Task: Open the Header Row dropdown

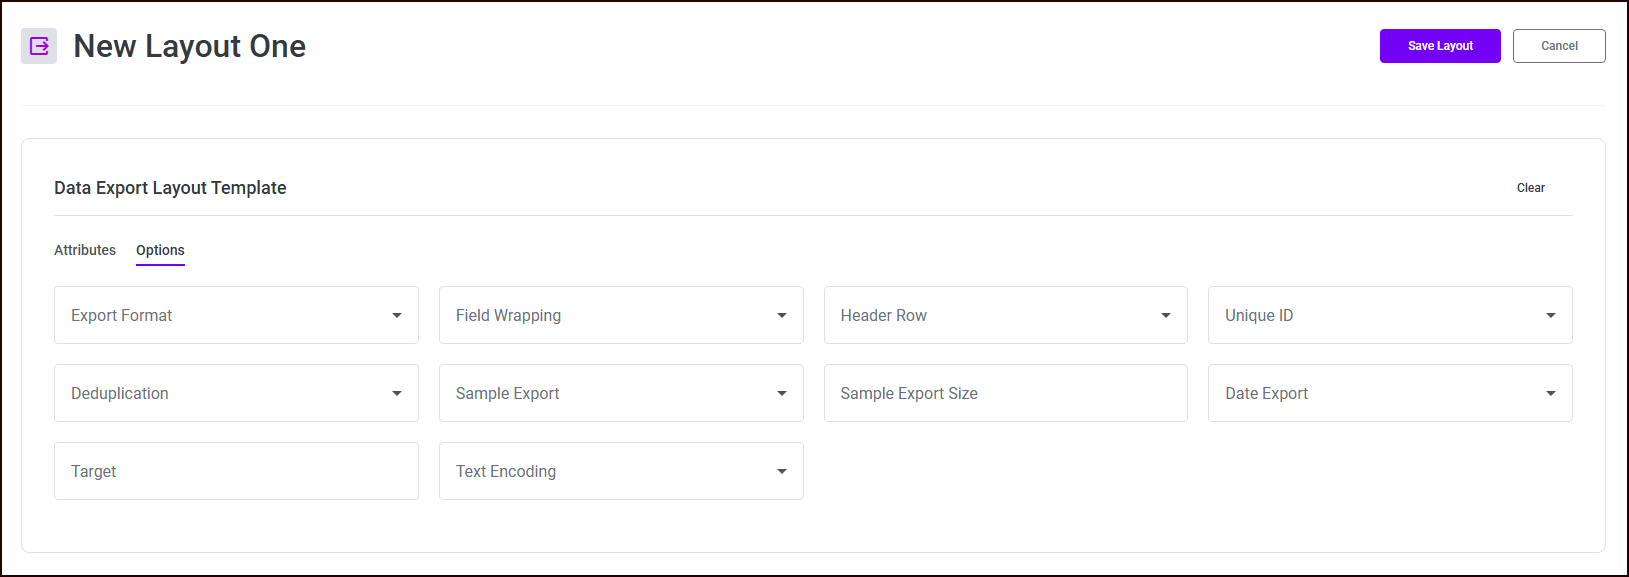Action: [x=1005, y=315]
